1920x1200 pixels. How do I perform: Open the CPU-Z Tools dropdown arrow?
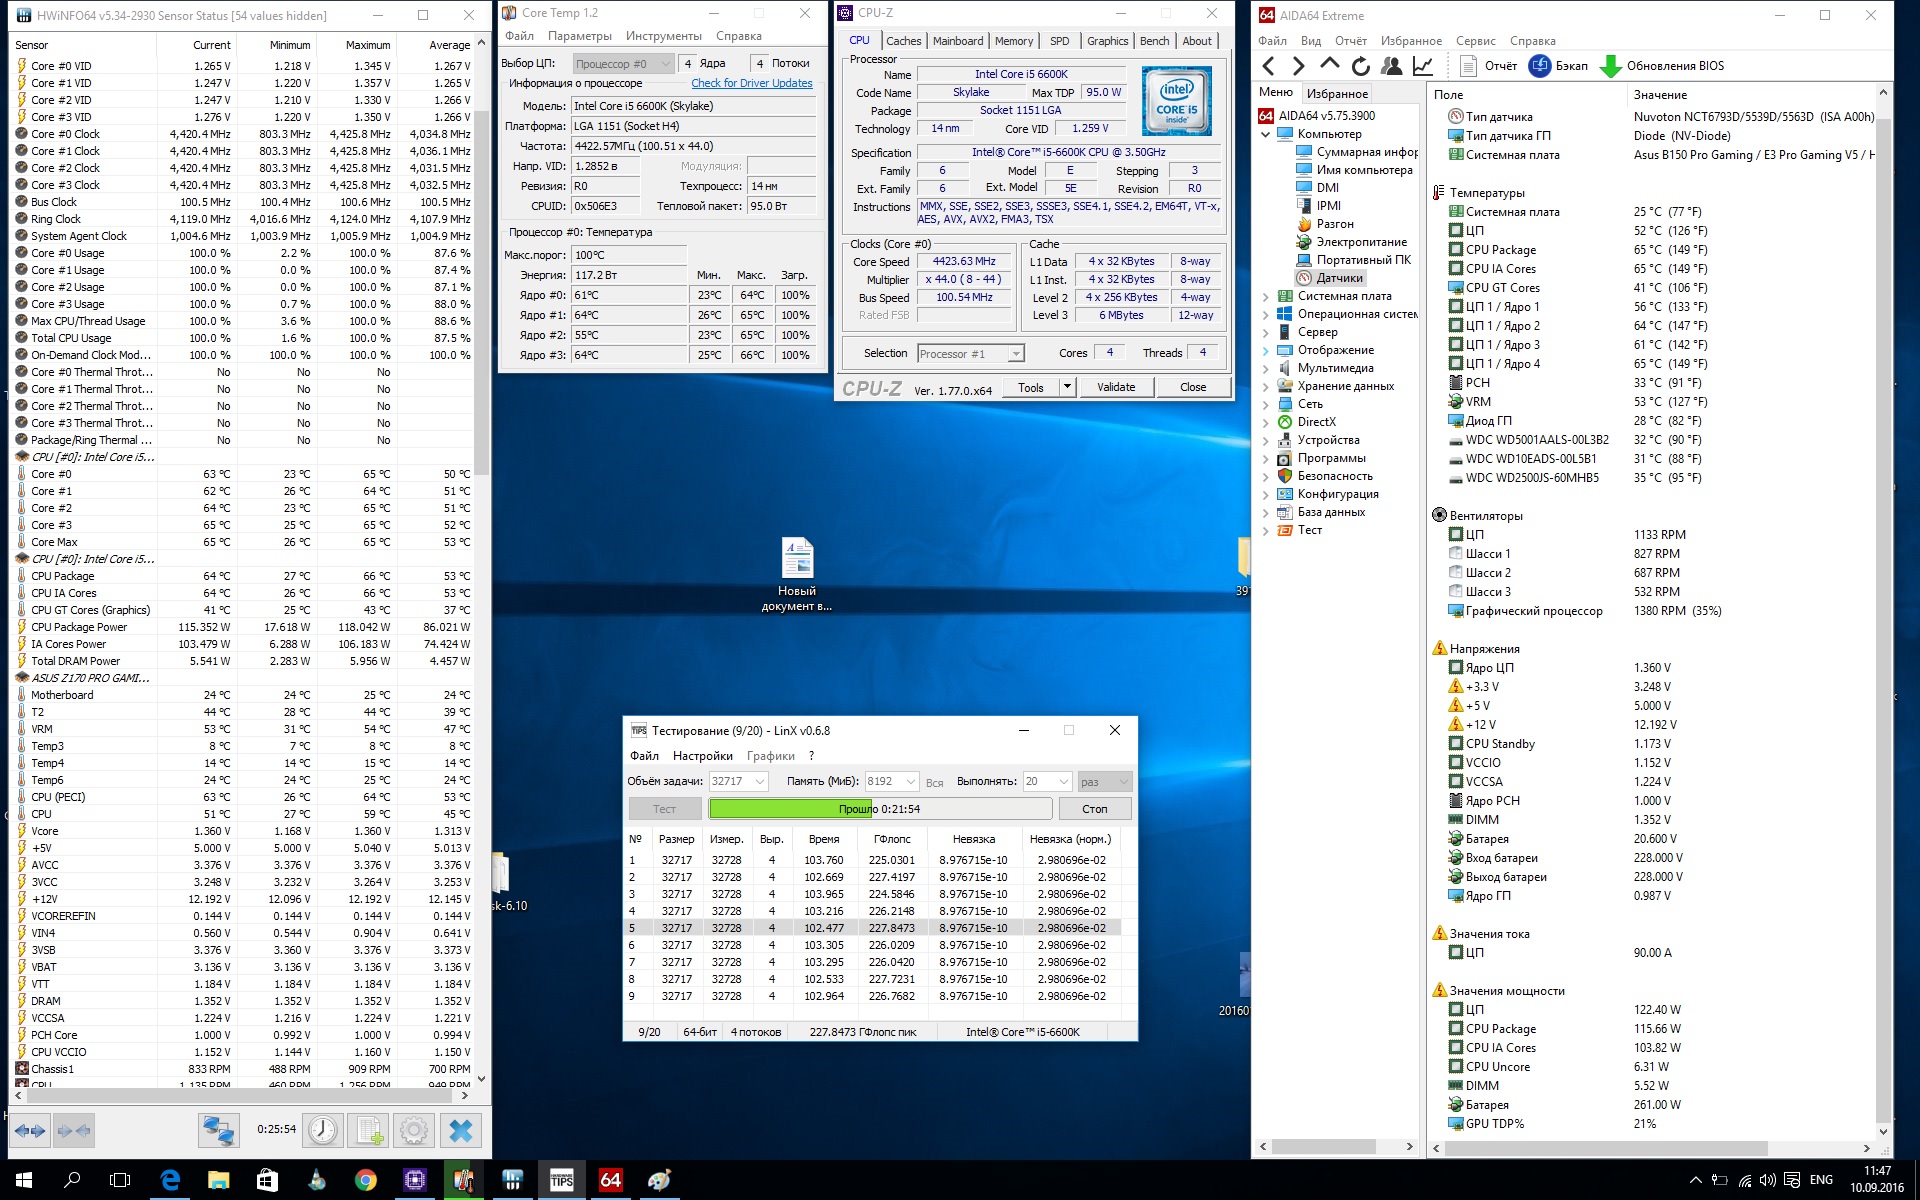pos(1067,387)
